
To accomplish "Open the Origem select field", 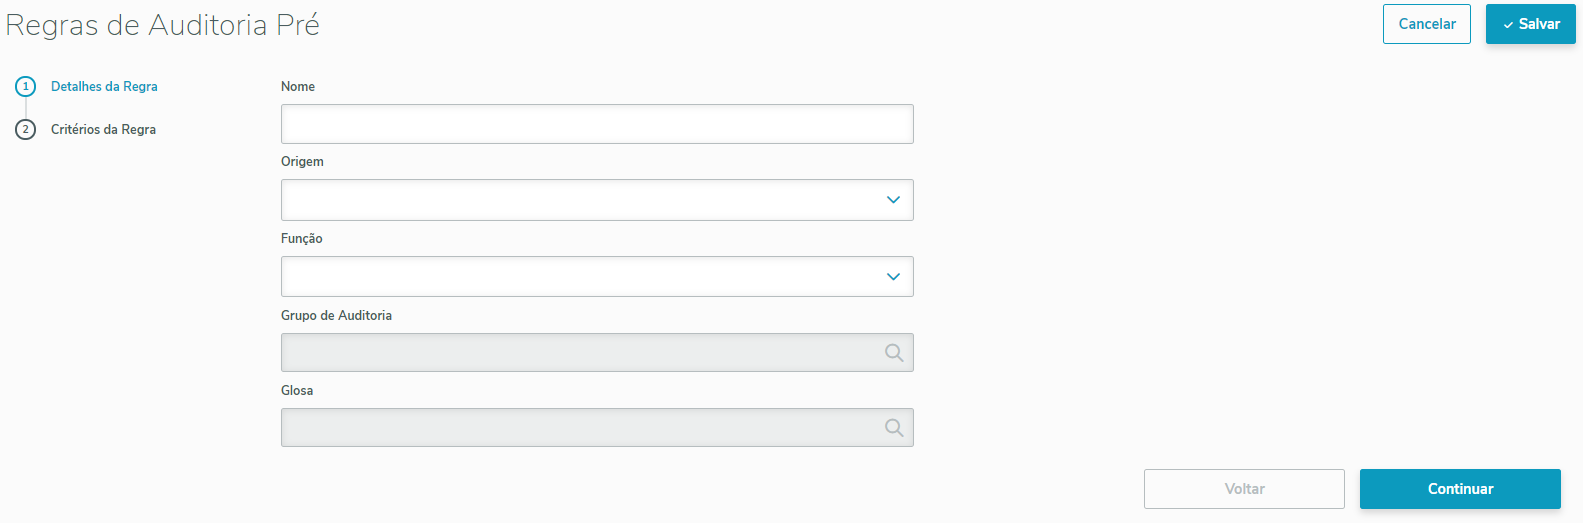I will pyautogui.click(x=580, y=200).
